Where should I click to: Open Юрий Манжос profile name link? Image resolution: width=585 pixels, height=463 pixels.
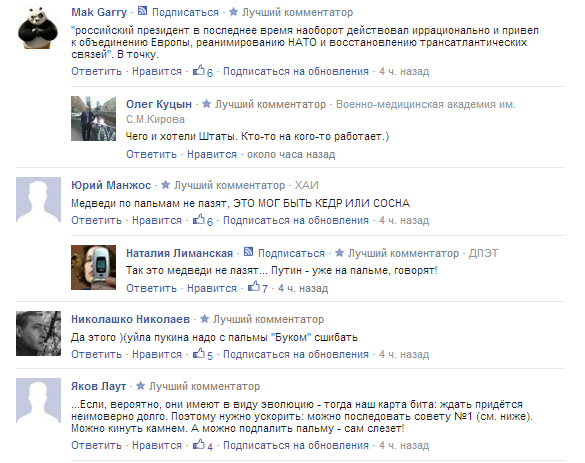(x=111, y=185)
